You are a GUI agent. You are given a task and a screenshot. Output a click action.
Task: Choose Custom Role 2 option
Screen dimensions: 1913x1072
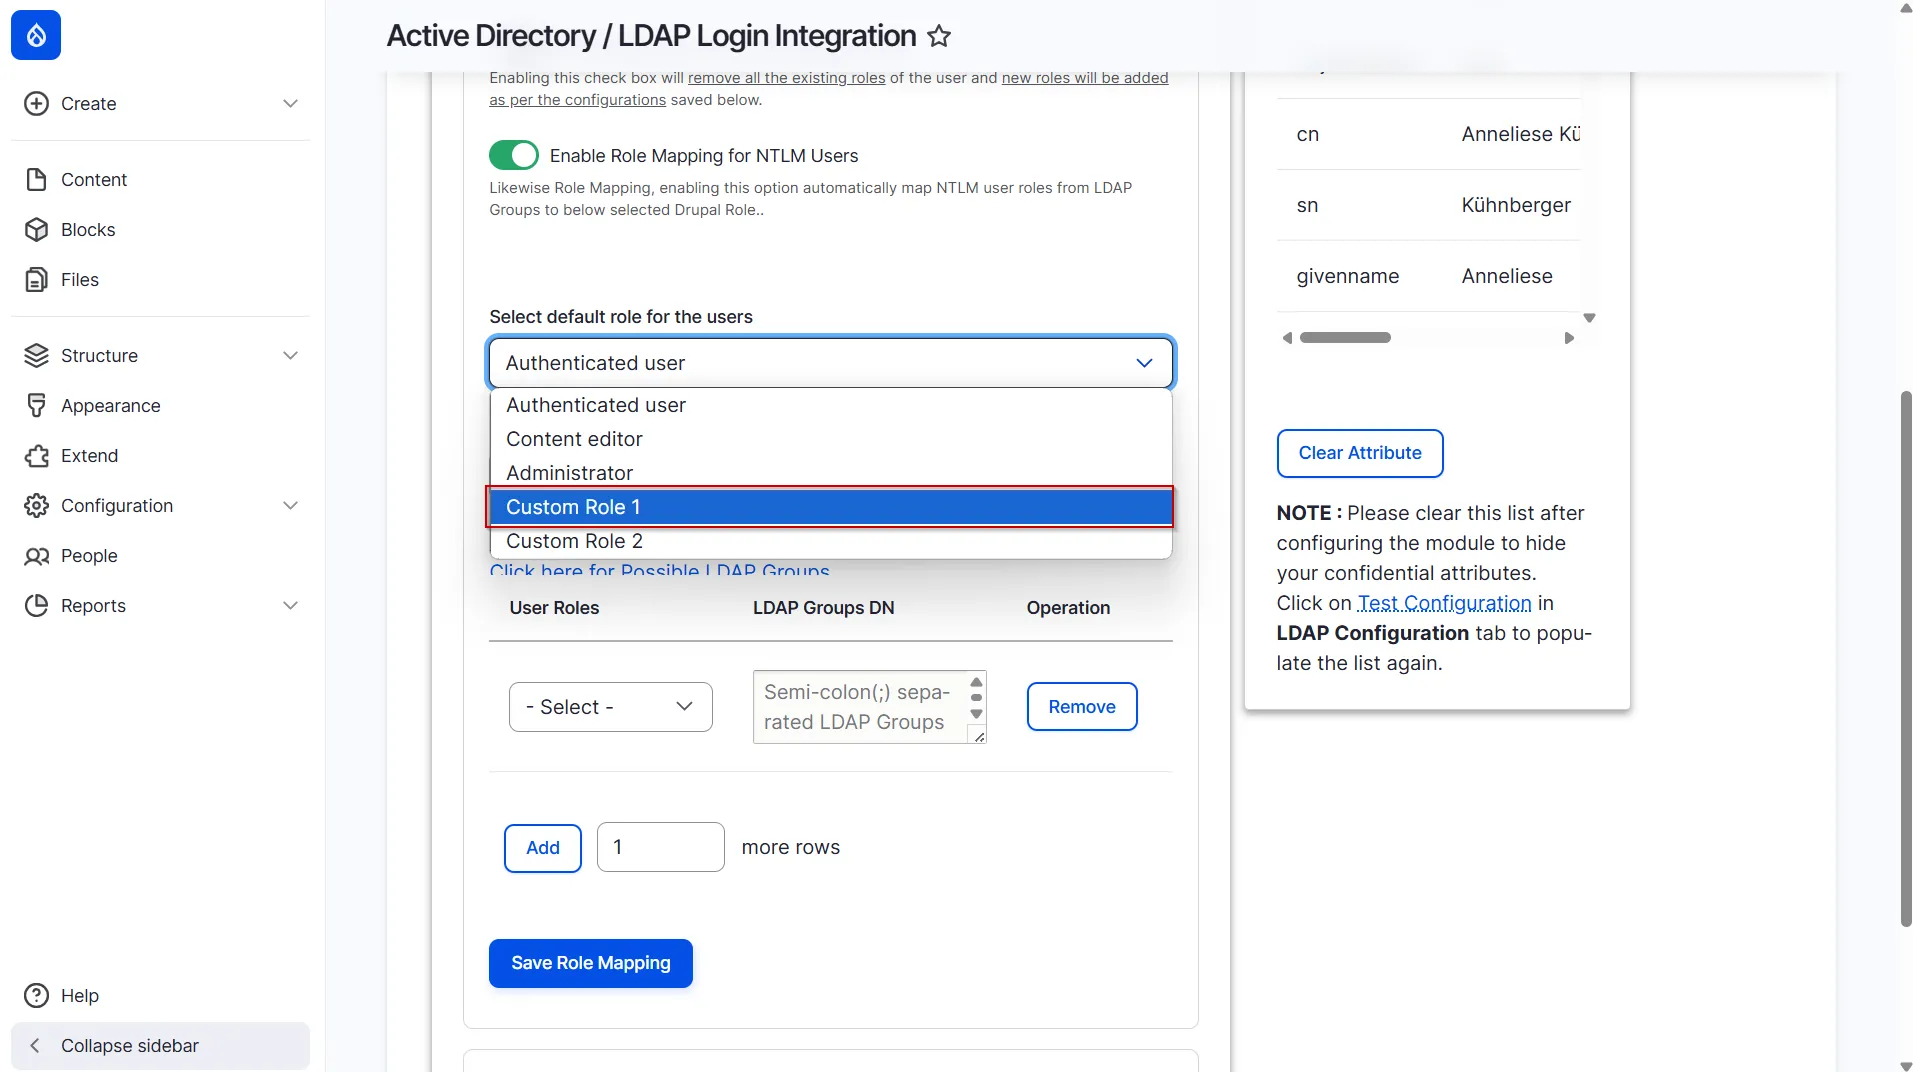tap(831, 541)
